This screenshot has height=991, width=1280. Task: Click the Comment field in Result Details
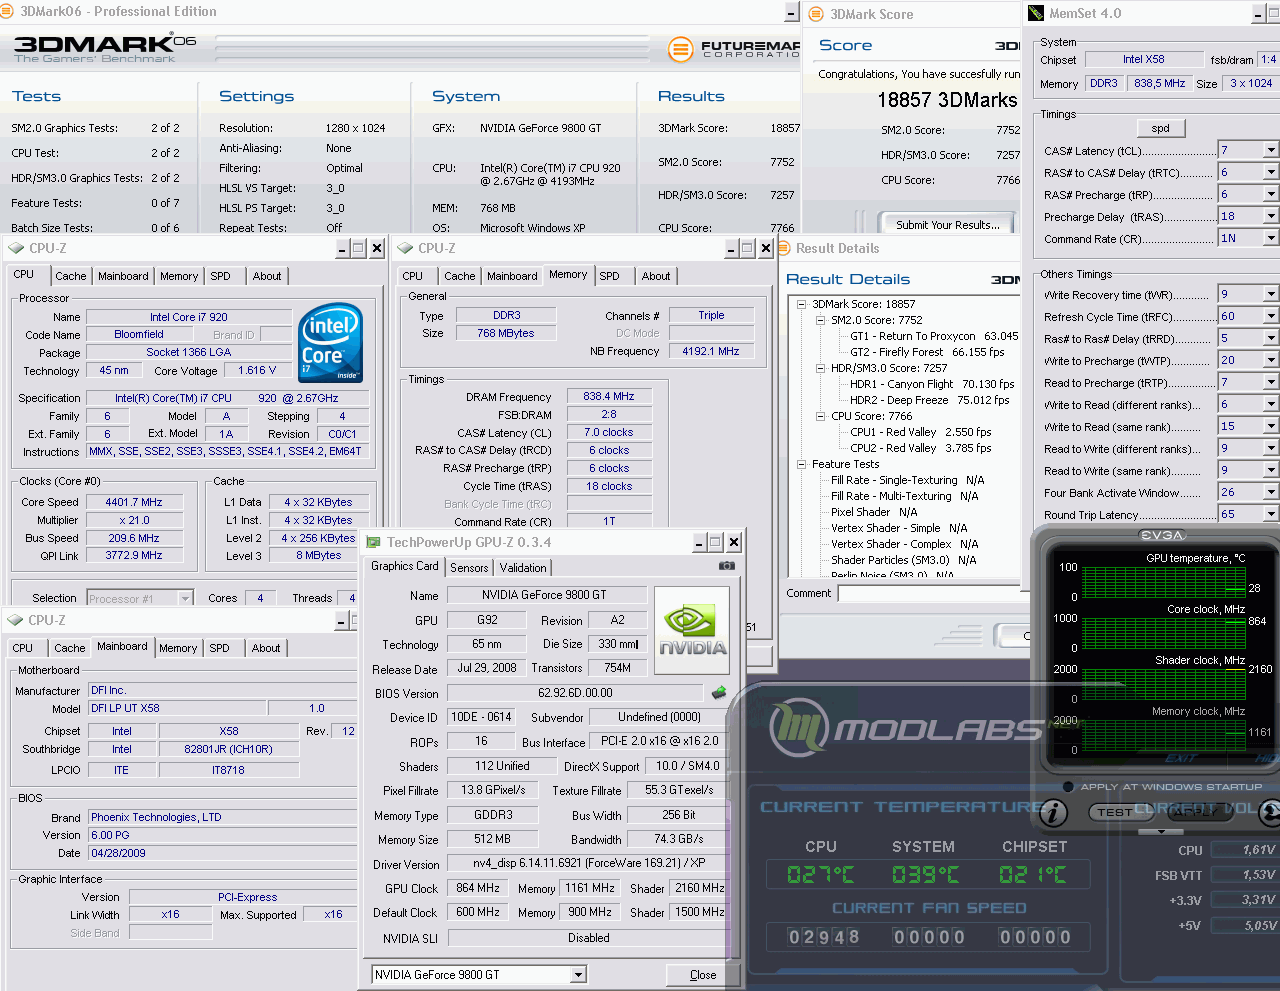coord(929,593)
